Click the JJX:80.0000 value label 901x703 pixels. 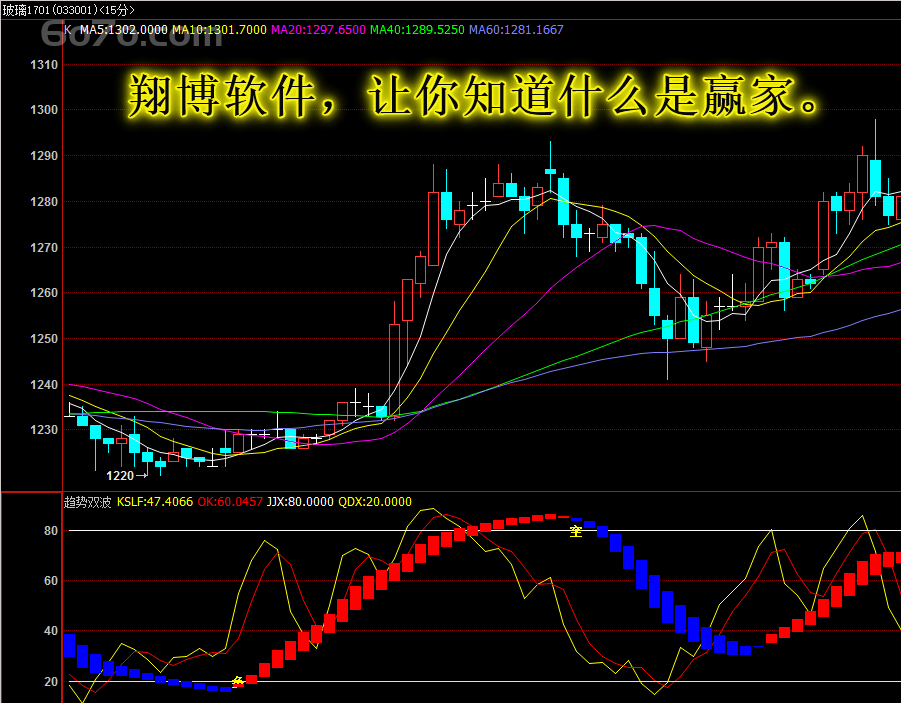(300, 502)
